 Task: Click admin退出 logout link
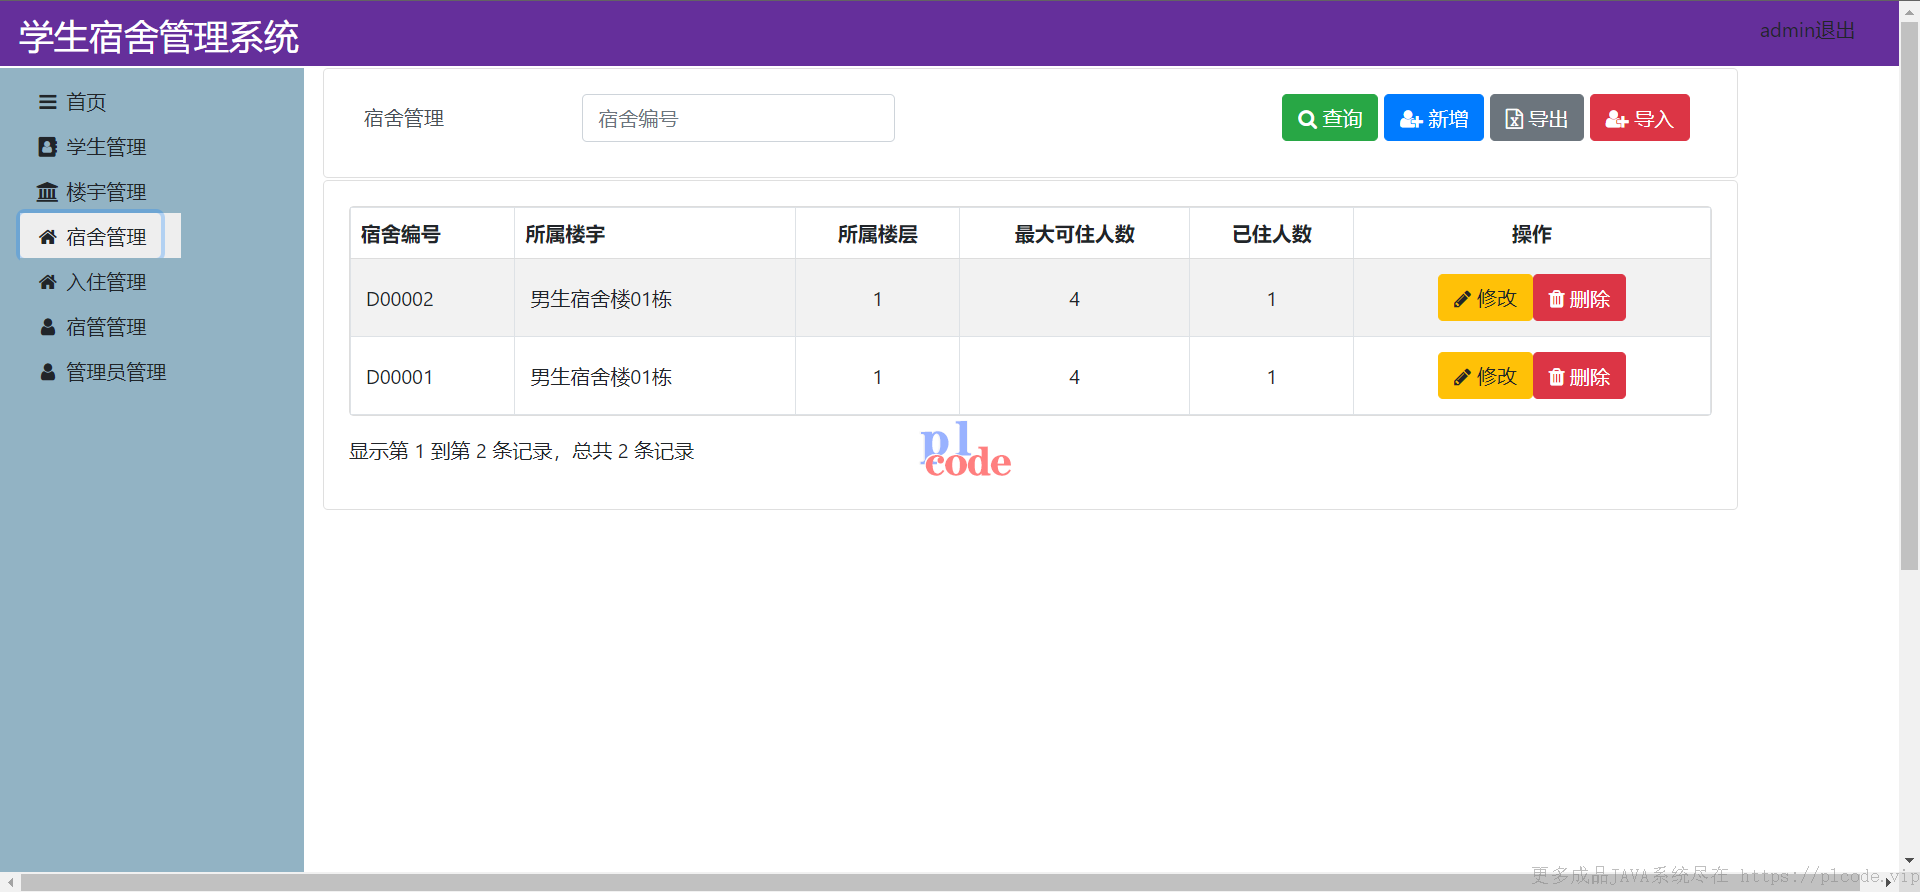point(1807,31)
